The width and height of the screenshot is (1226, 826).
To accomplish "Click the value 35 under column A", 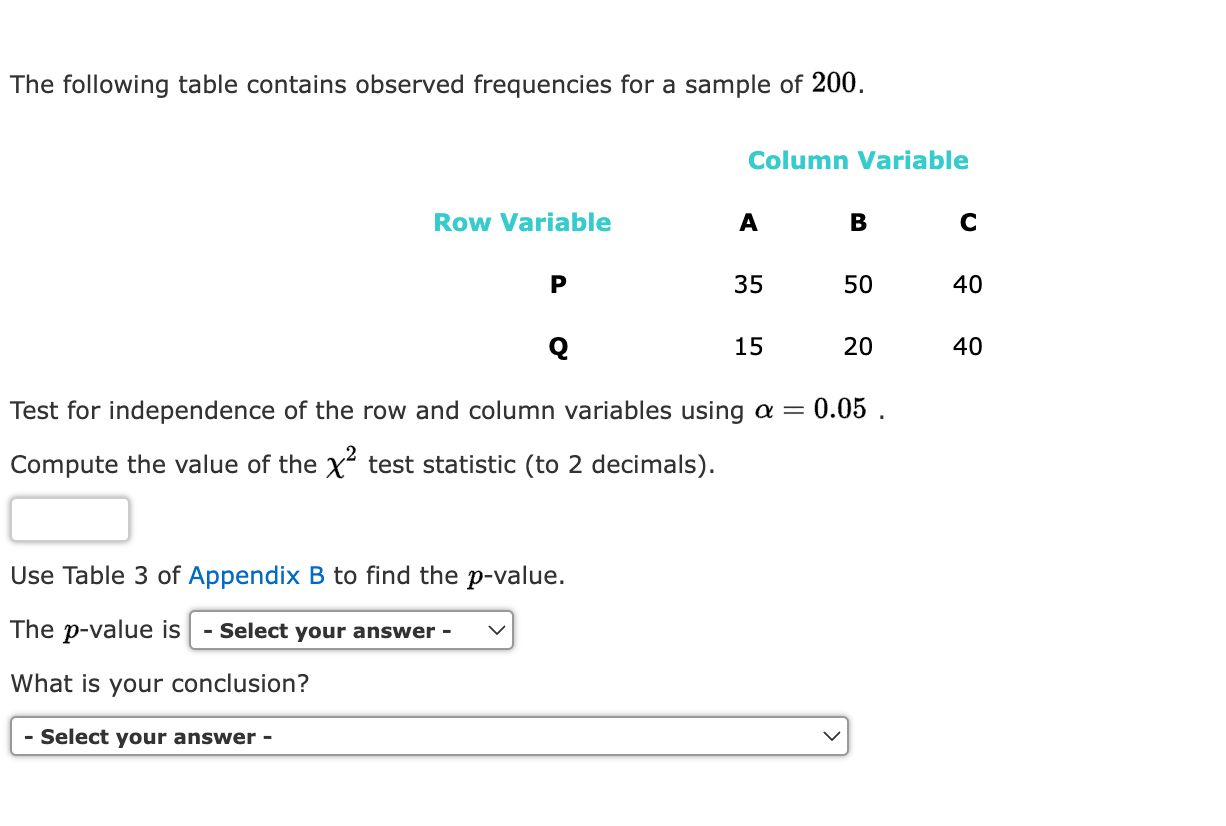I will (748, 284).
